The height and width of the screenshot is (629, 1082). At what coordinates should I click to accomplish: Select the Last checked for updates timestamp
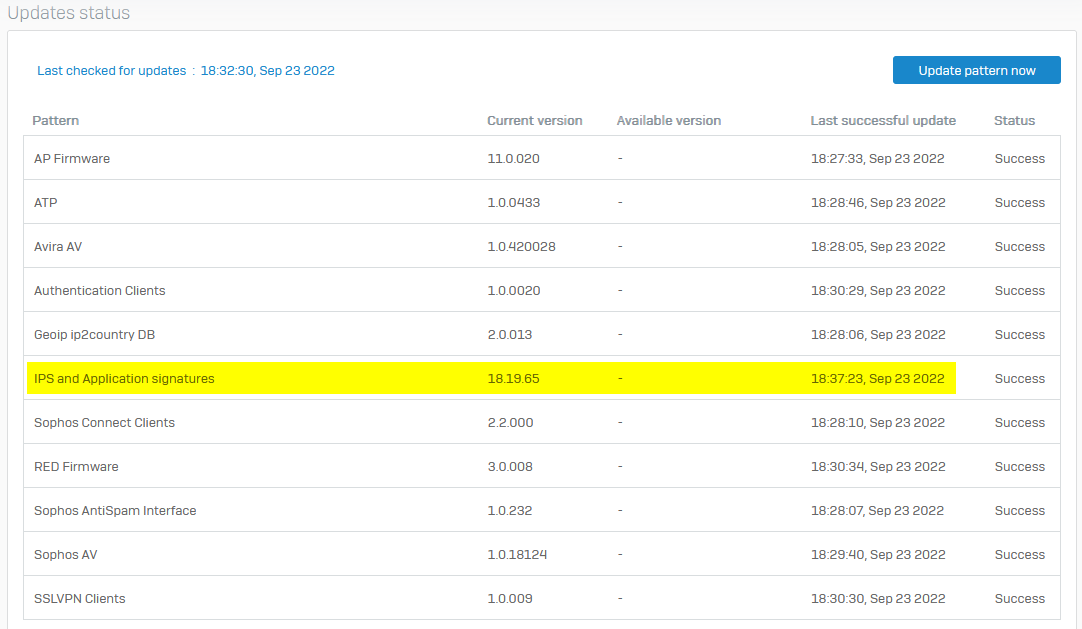(x=267, y=70)
